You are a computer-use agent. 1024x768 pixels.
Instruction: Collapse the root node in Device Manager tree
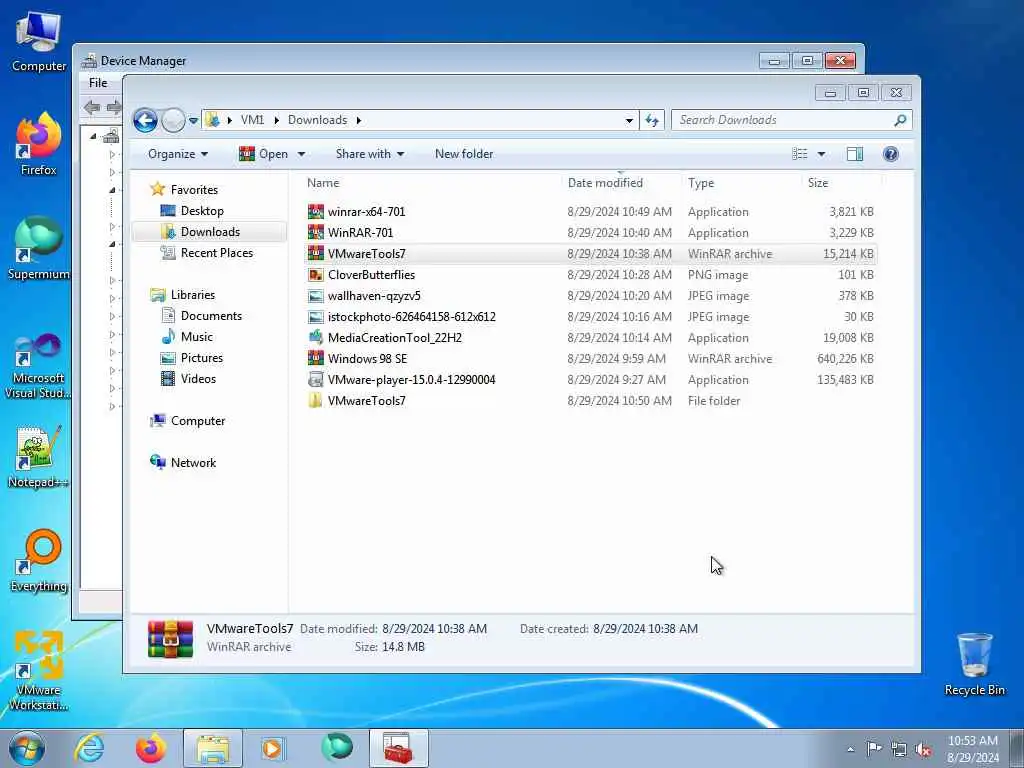93,136
